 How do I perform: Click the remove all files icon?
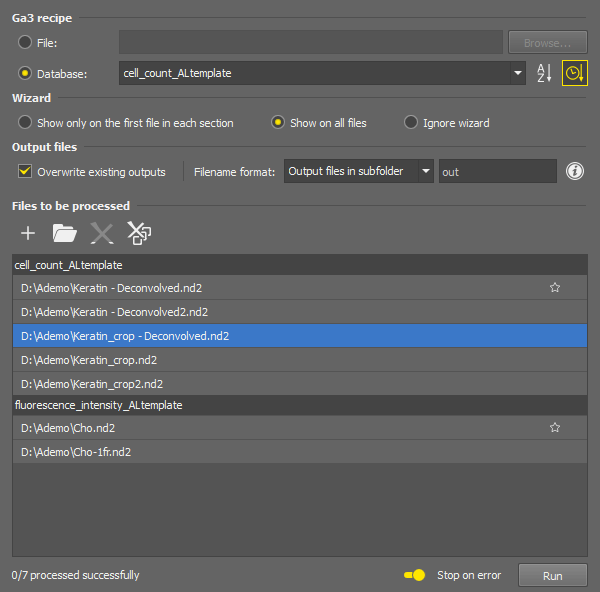tap(139, 233)
